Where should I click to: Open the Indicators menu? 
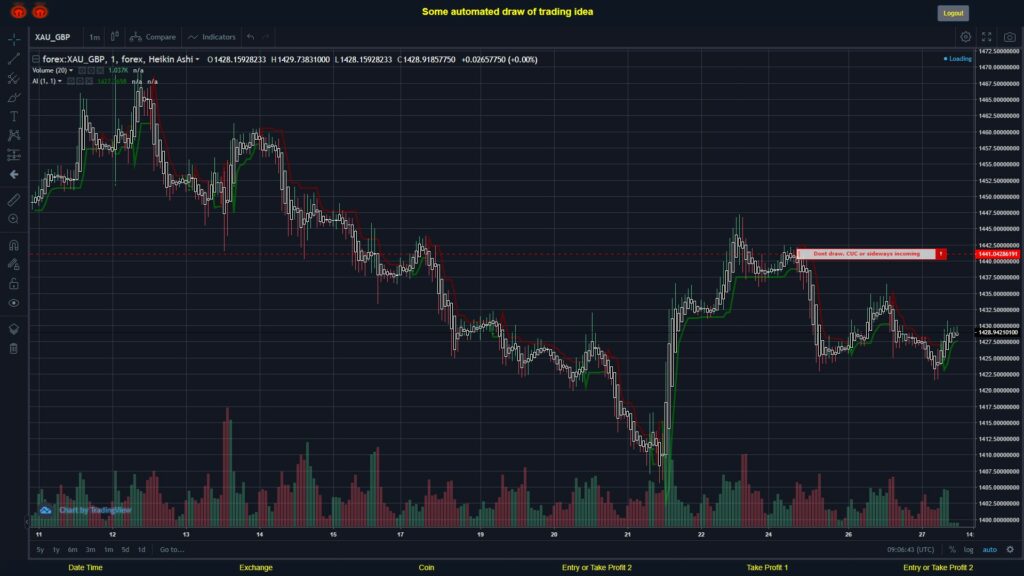[x=212, y=37]
